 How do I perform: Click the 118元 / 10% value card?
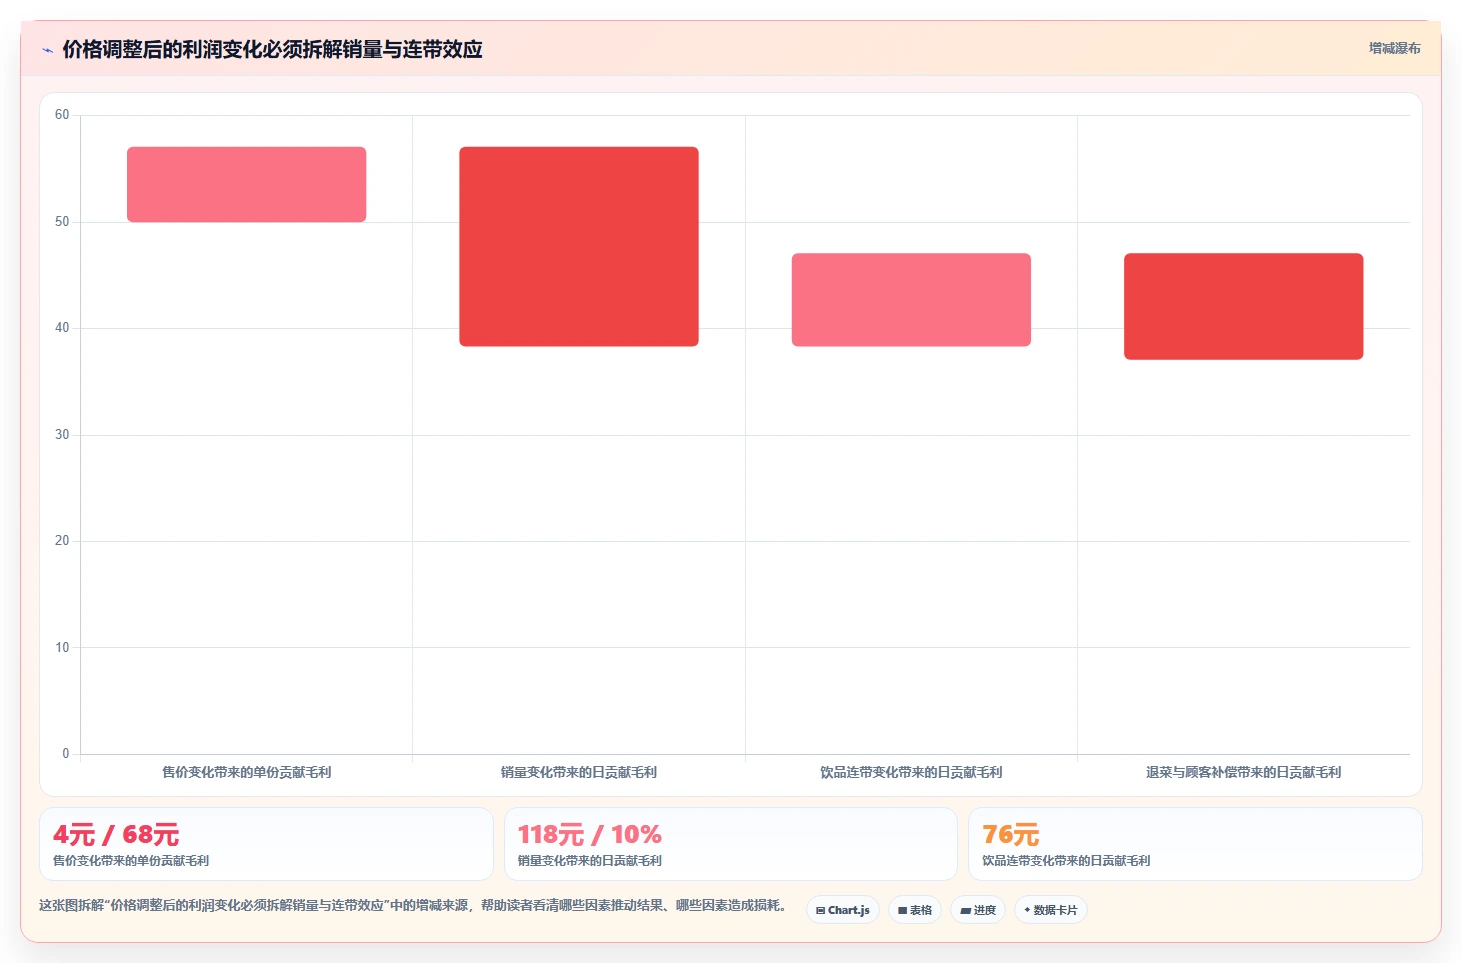731,844
